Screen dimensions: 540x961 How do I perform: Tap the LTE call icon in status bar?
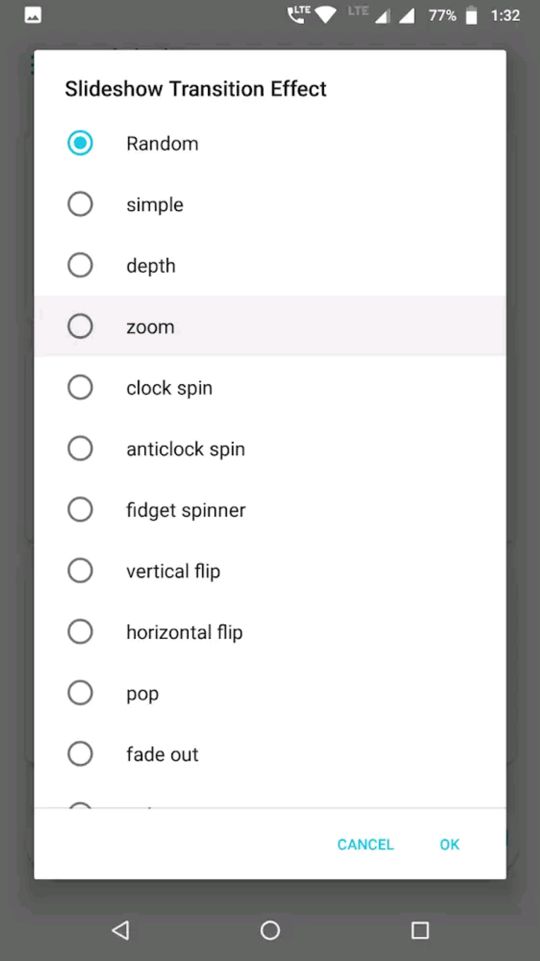(x=299, y=15)
